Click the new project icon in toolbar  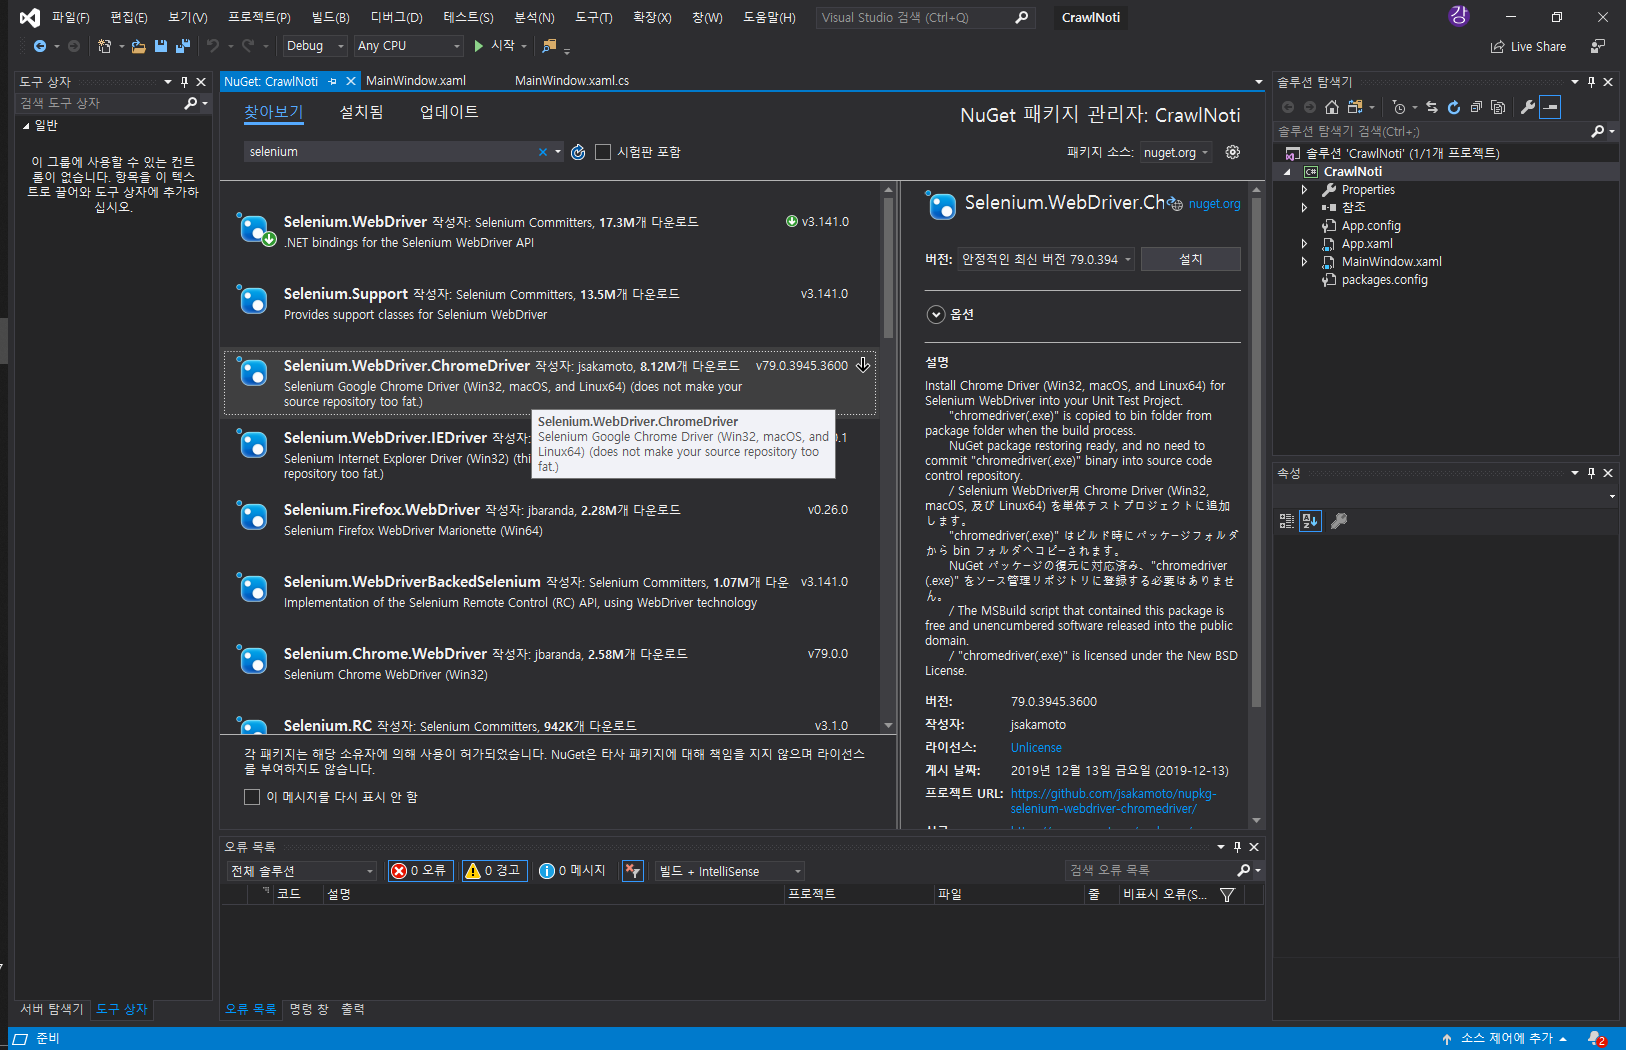click(104, 46)
